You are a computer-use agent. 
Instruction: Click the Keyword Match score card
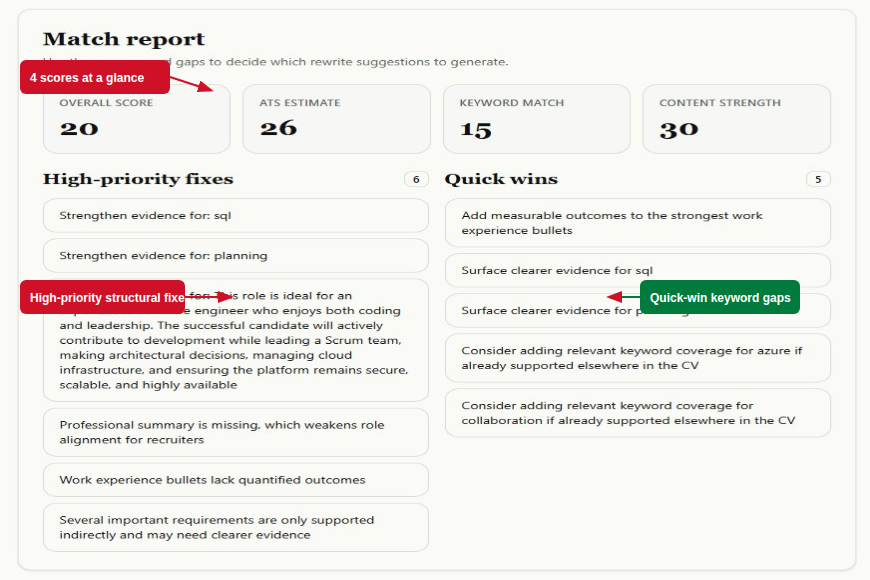[x=537, y=119]
